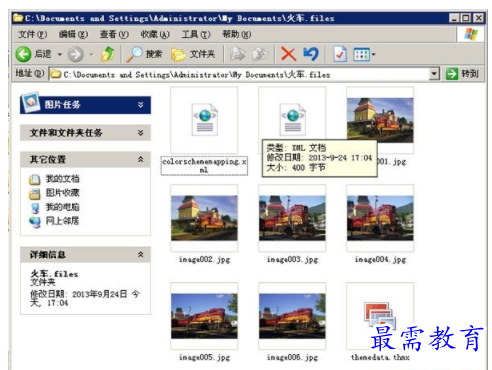The width and height of the screenshot is (492, 370).
Task: Open the File (文件) menu
Action: tap(32, 34)
